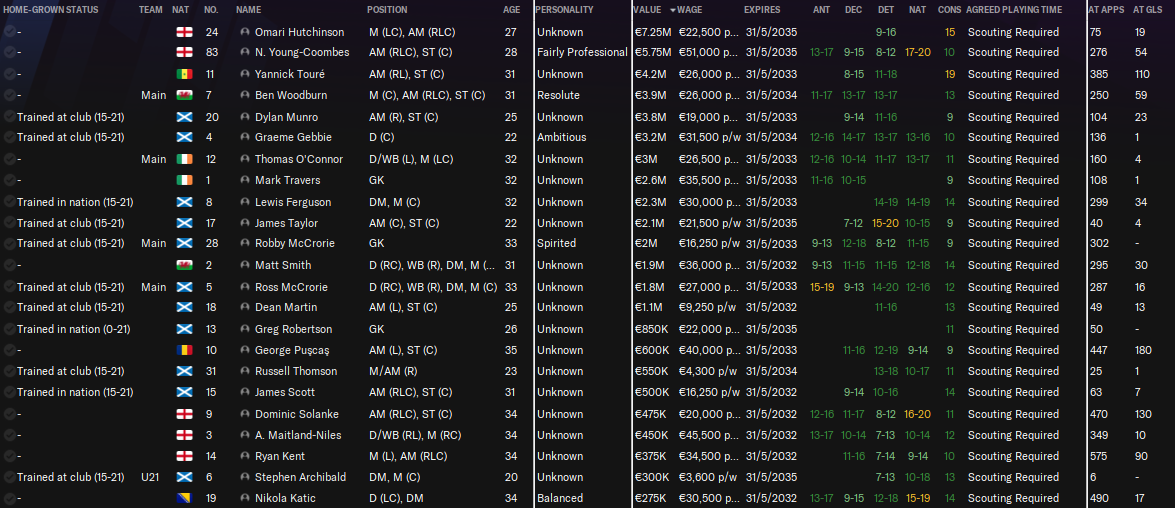Click the info icon beside Dean Martin
This screenshot has width=1175, height=508.
[x=244, y=307]
